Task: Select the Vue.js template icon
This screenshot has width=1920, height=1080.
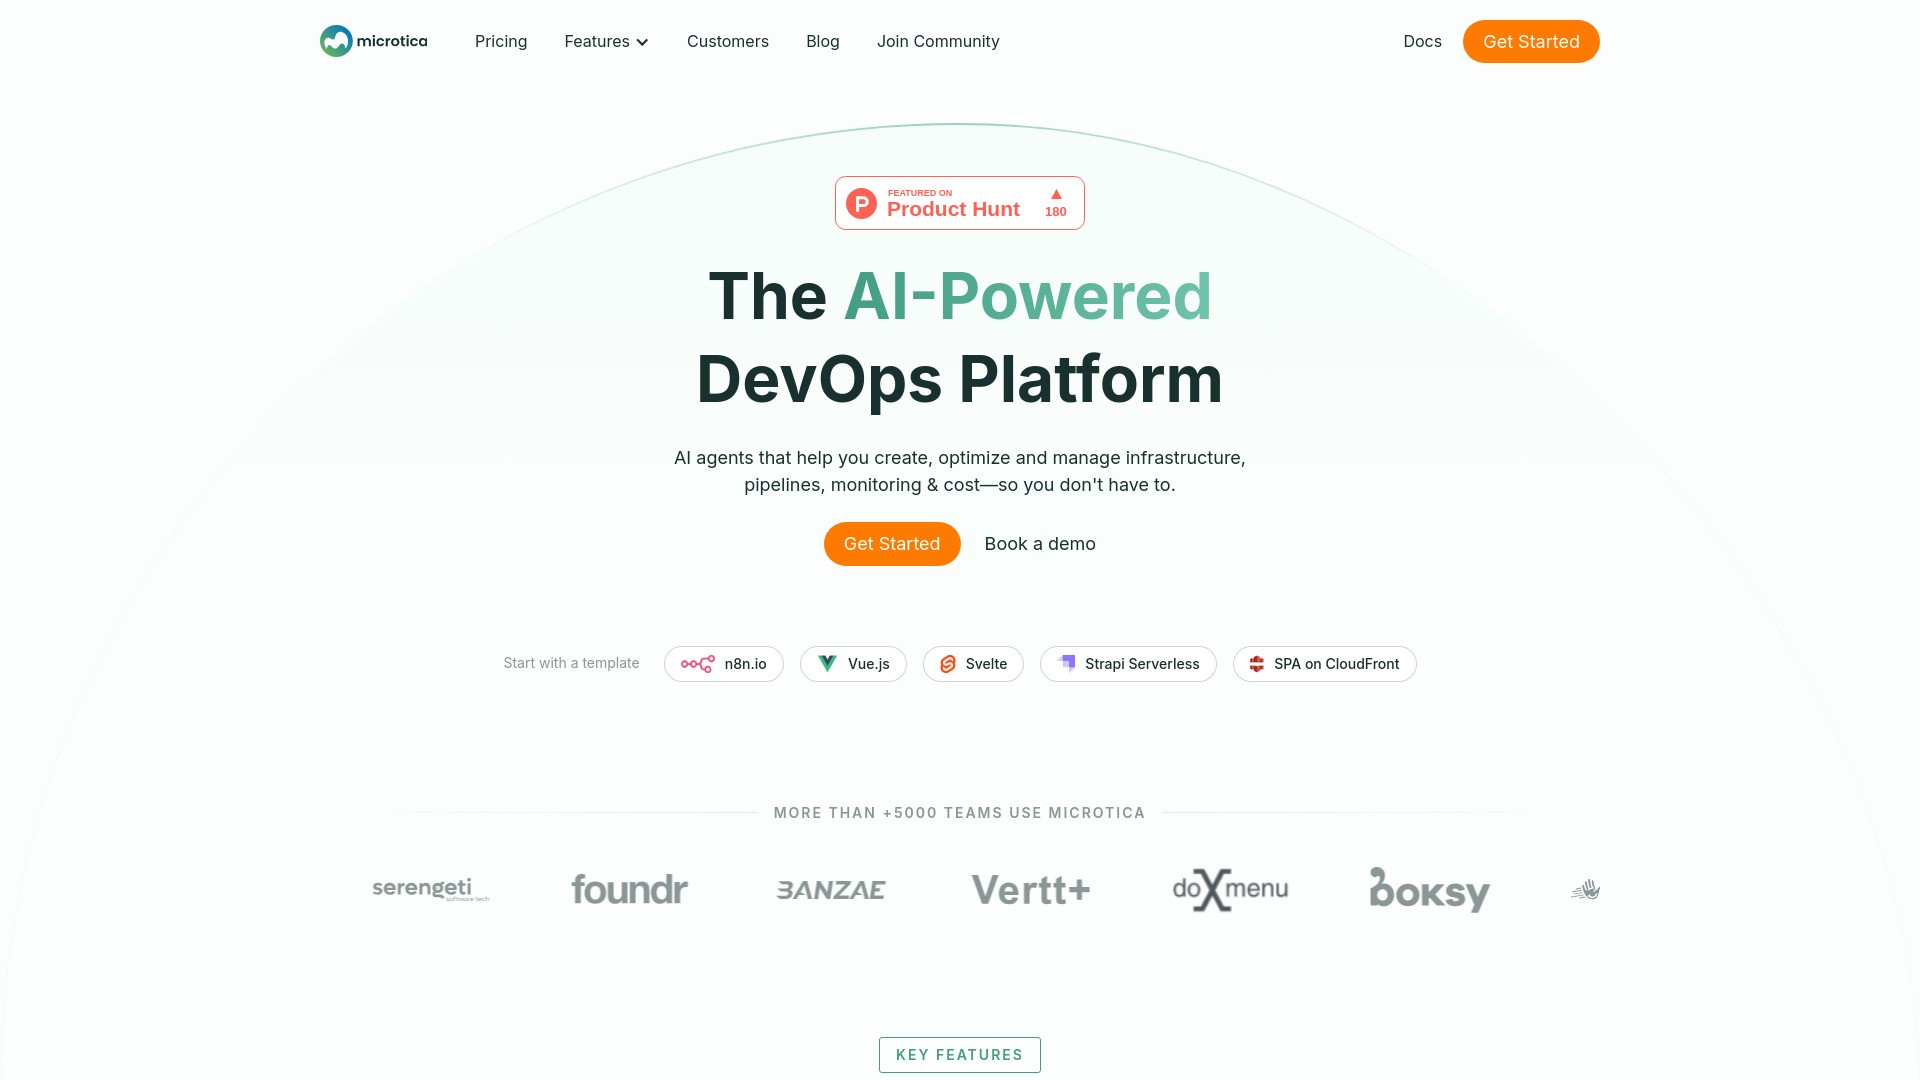Action: [827, 663]
